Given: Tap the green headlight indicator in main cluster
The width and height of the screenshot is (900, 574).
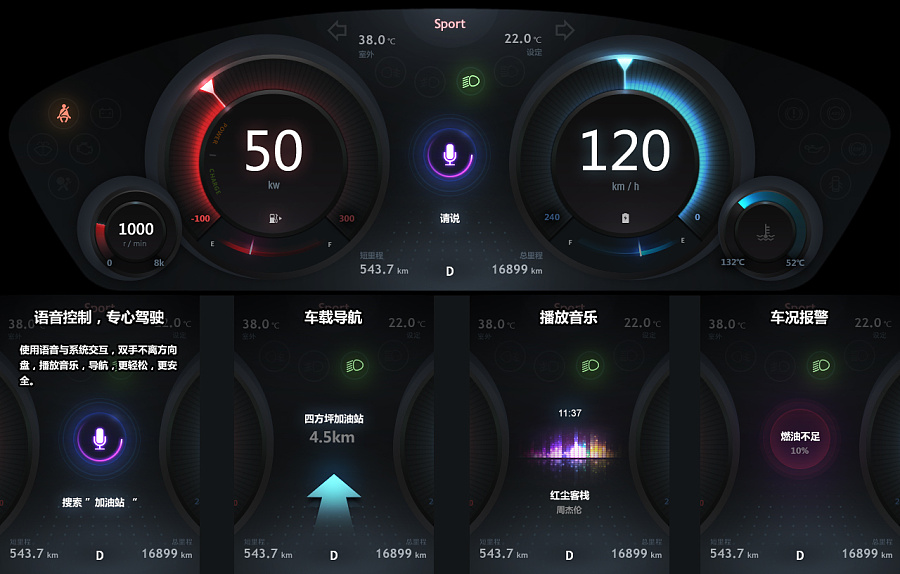Looking at the screenshot, I should click(x=471, y=82).
